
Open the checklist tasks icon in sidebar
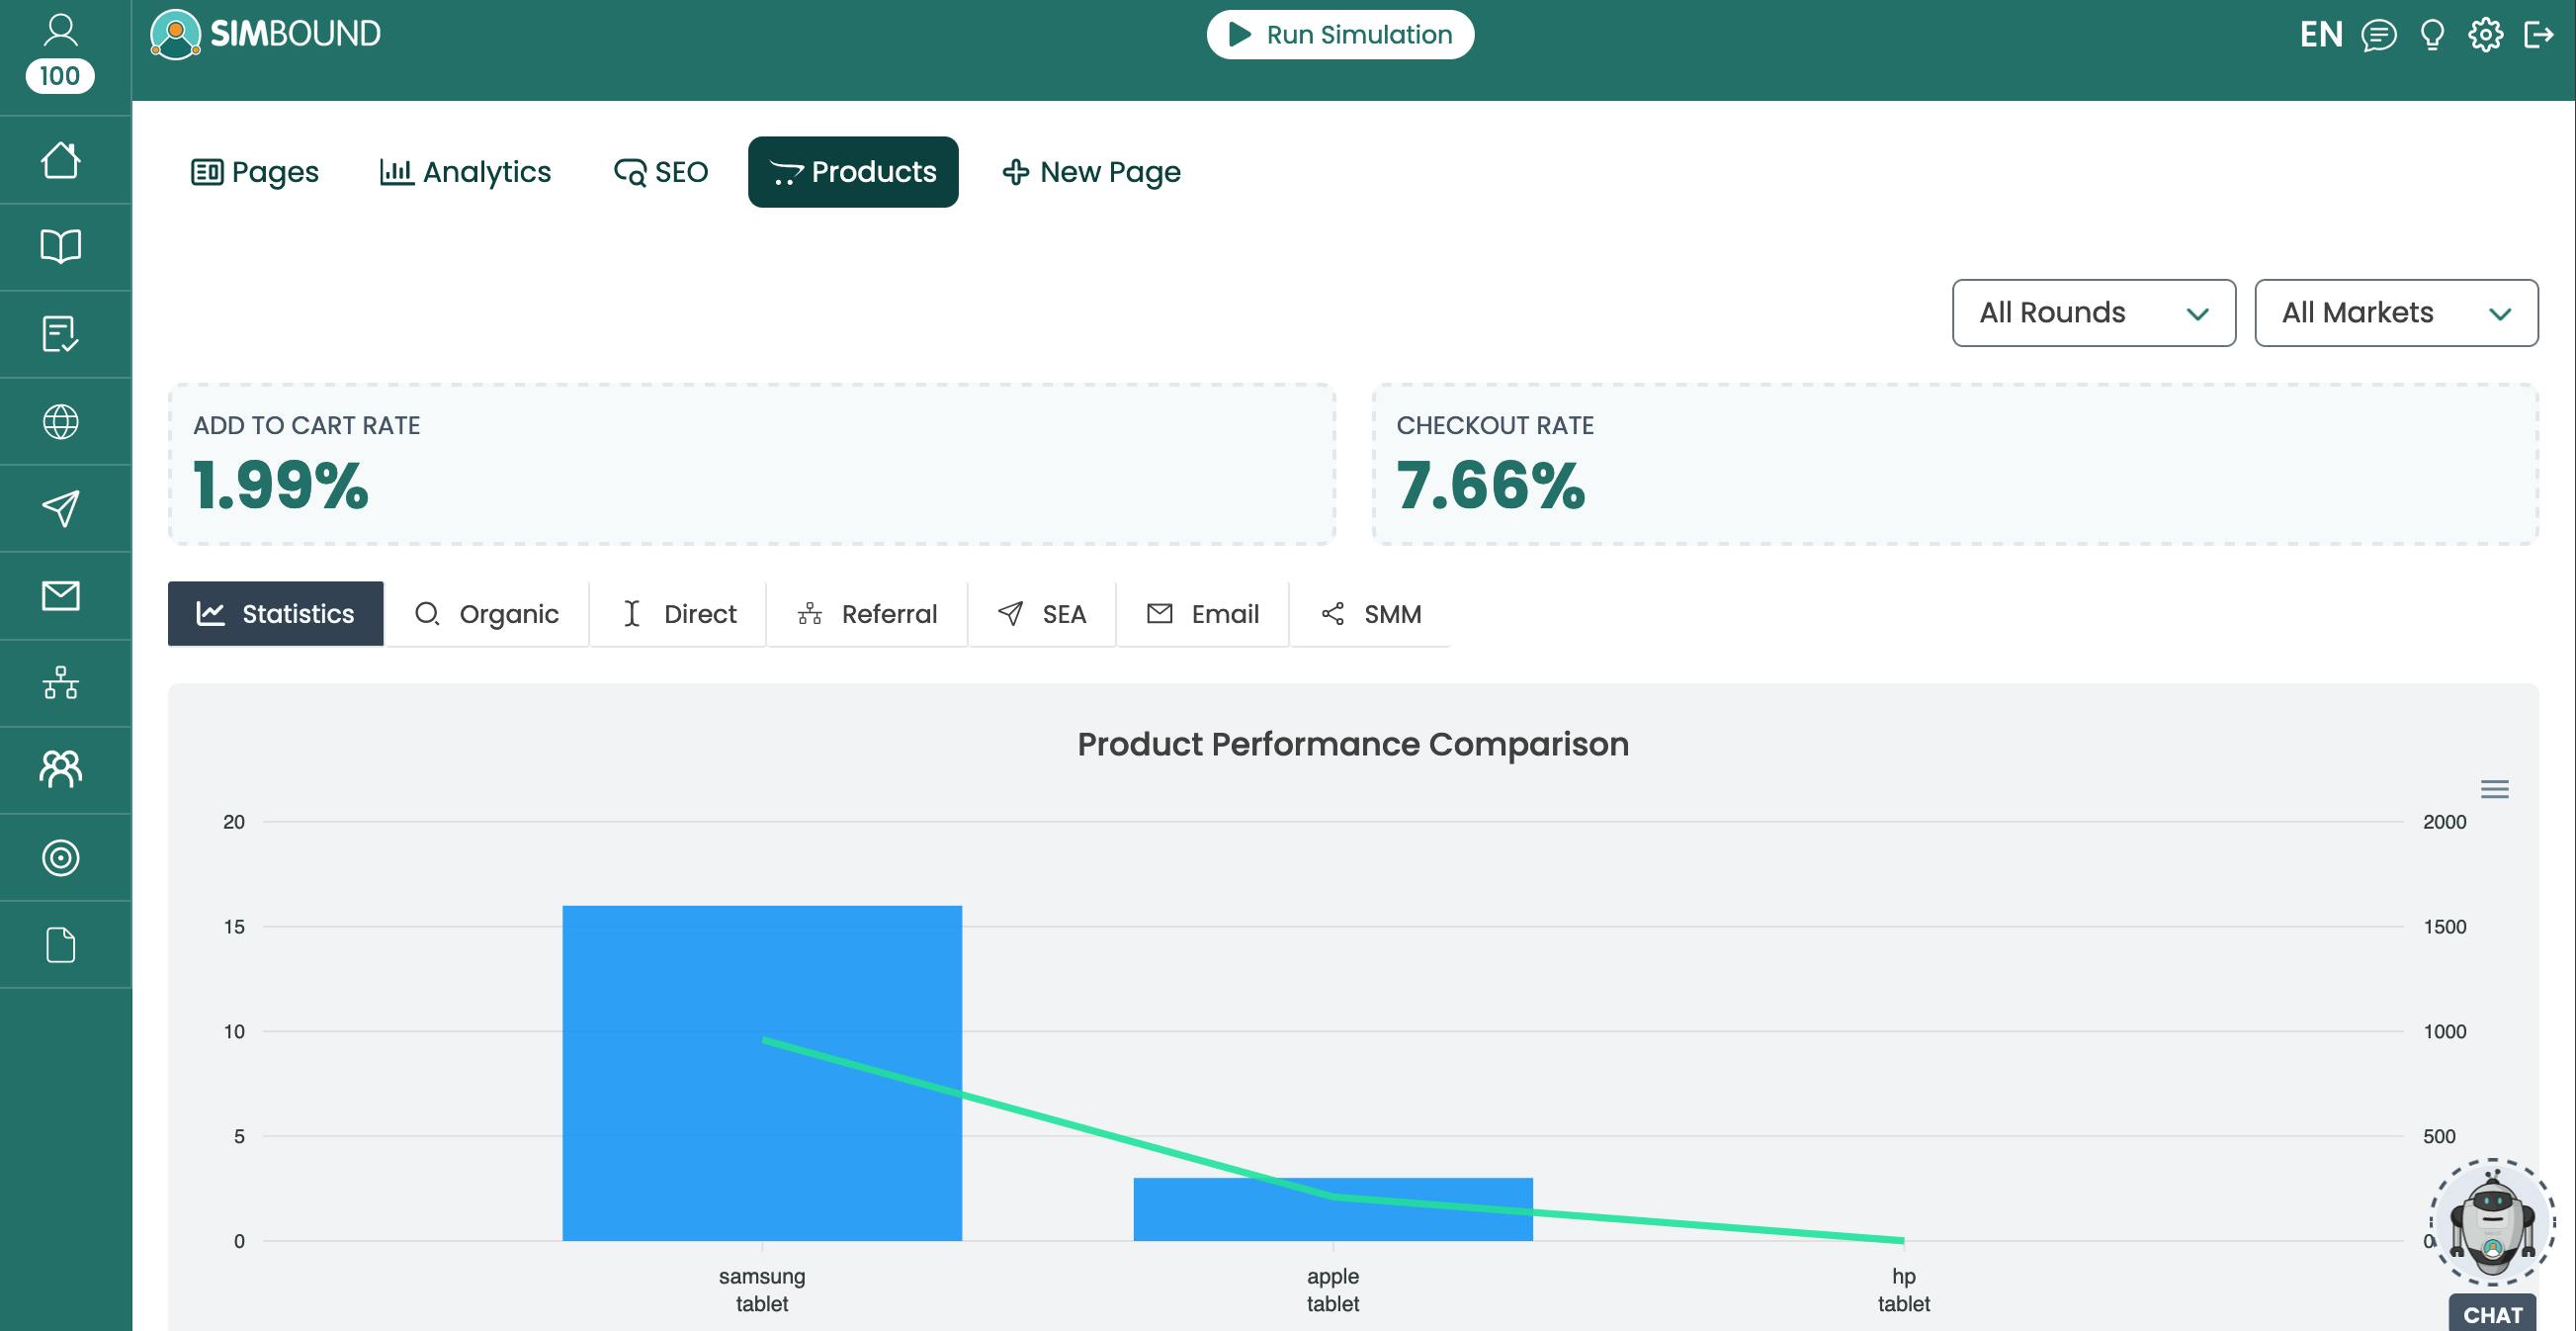pos(61,334)
